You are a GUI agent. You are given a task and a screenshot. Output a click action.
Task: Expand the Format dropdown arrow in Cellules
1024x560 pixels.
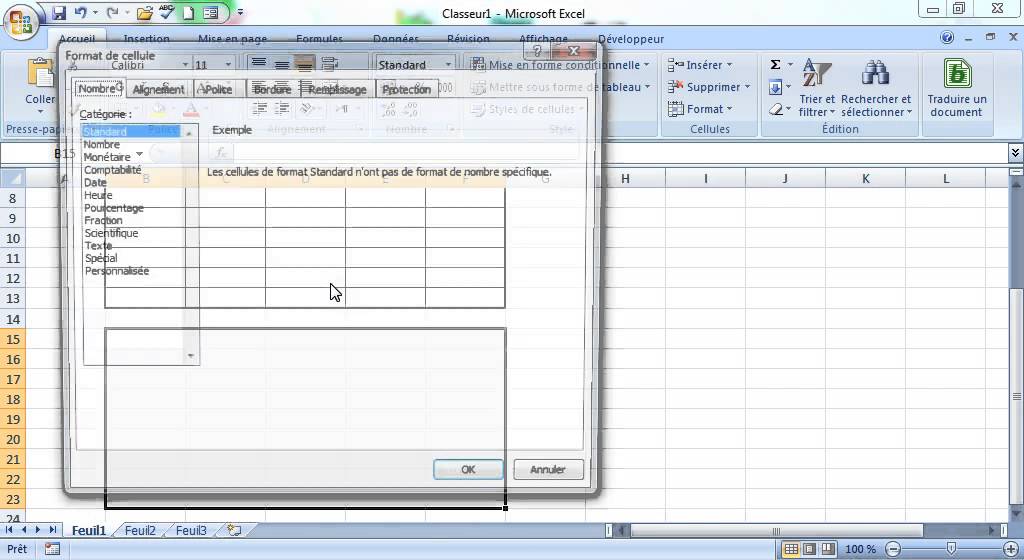(x=729, y=109)
